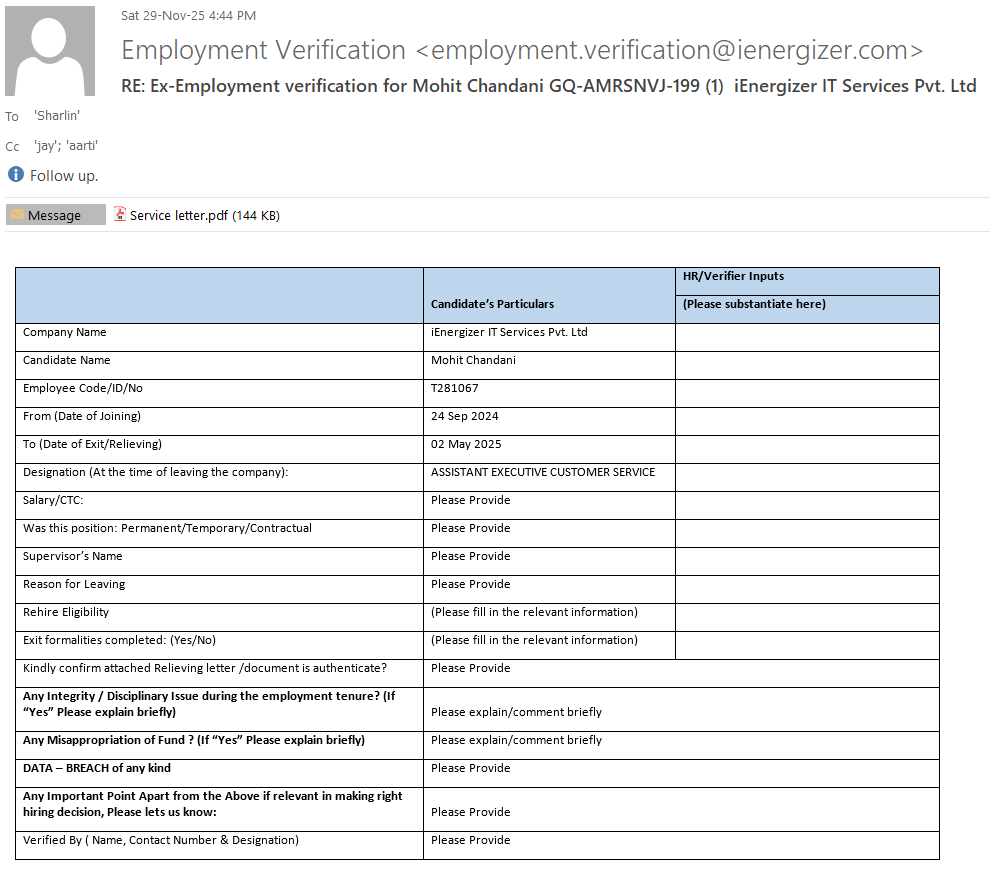
Task: Switch to the Message tab
Action: (55, 215)
